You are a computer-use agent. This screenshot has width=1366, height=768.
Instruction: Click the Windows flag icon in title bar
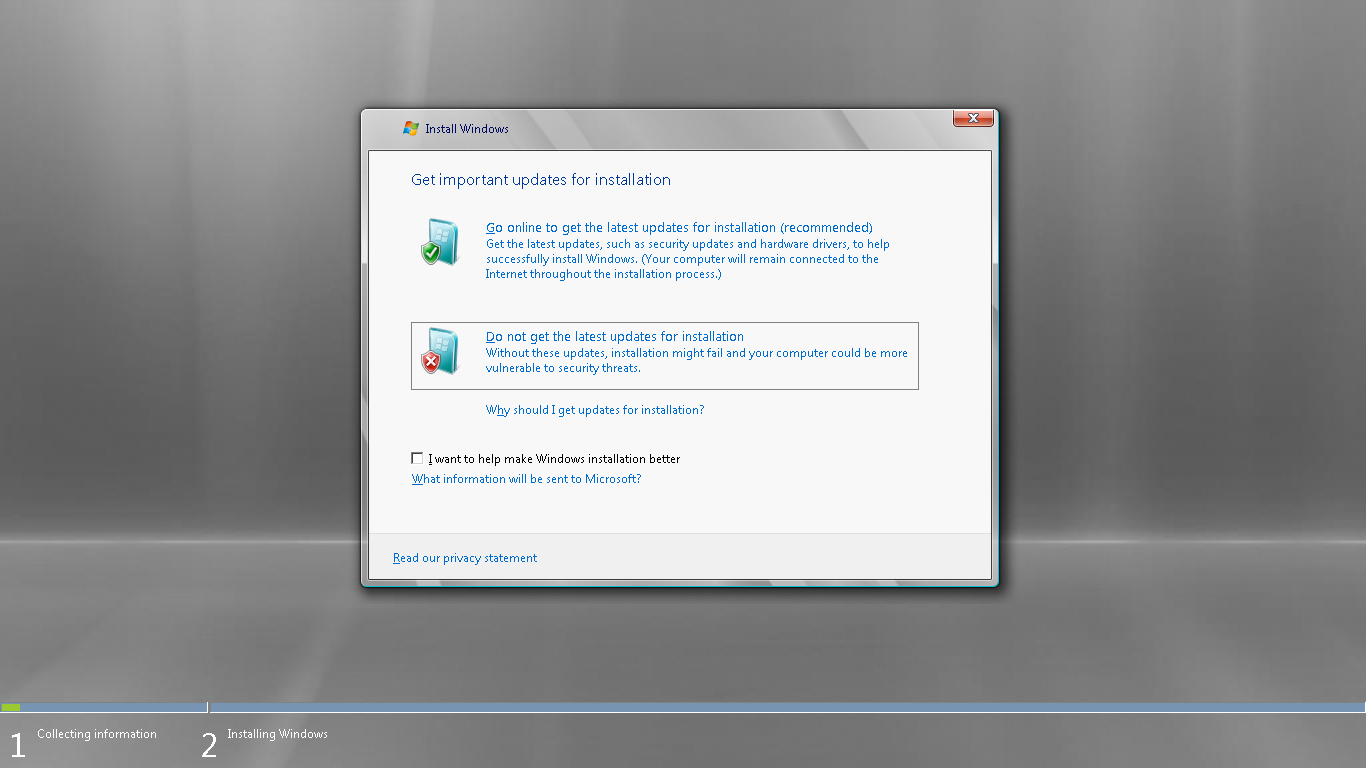[x=410, y=128]
